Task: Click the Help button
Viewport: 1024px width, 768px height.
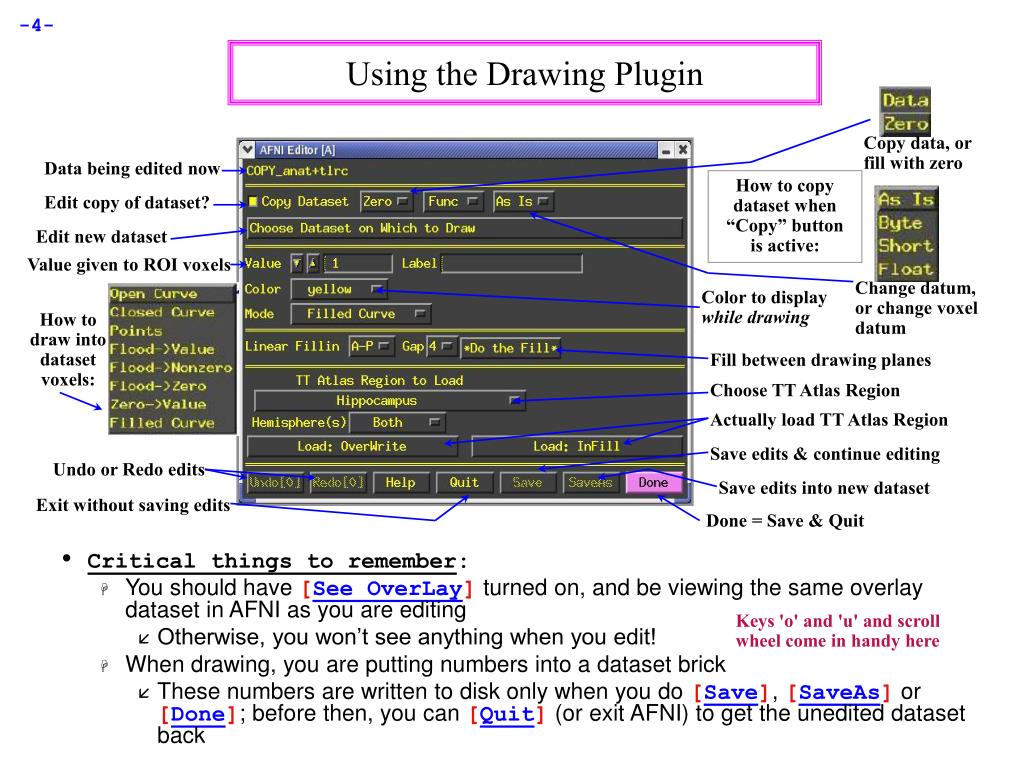Action: (x=400, y=483)
